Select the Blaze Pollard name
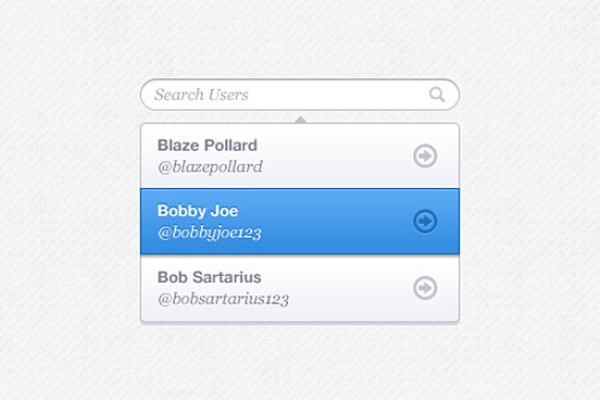The width and height of the screenshot is (600, 400). [207, 145]
